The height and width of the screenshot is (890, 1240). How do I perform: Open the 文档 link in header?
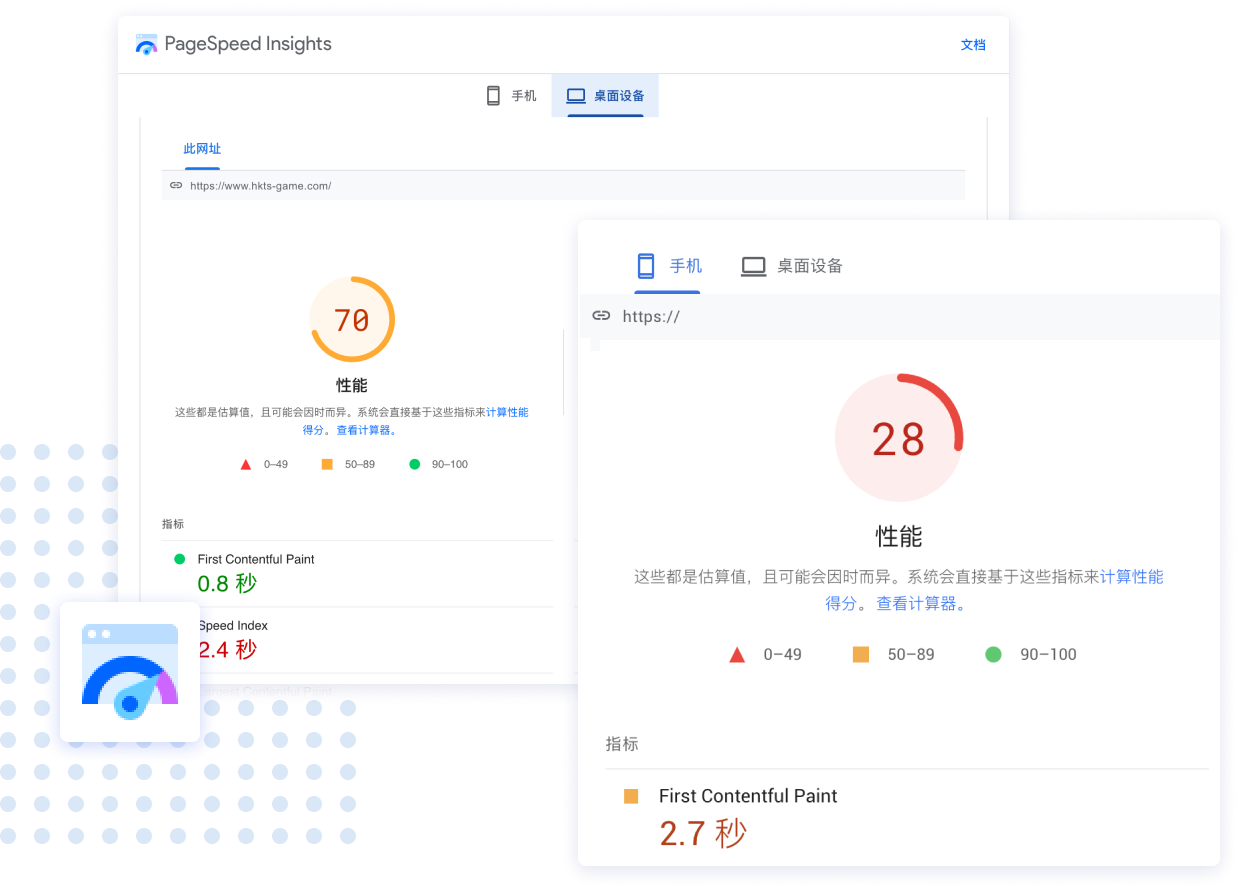coord(973,45)
